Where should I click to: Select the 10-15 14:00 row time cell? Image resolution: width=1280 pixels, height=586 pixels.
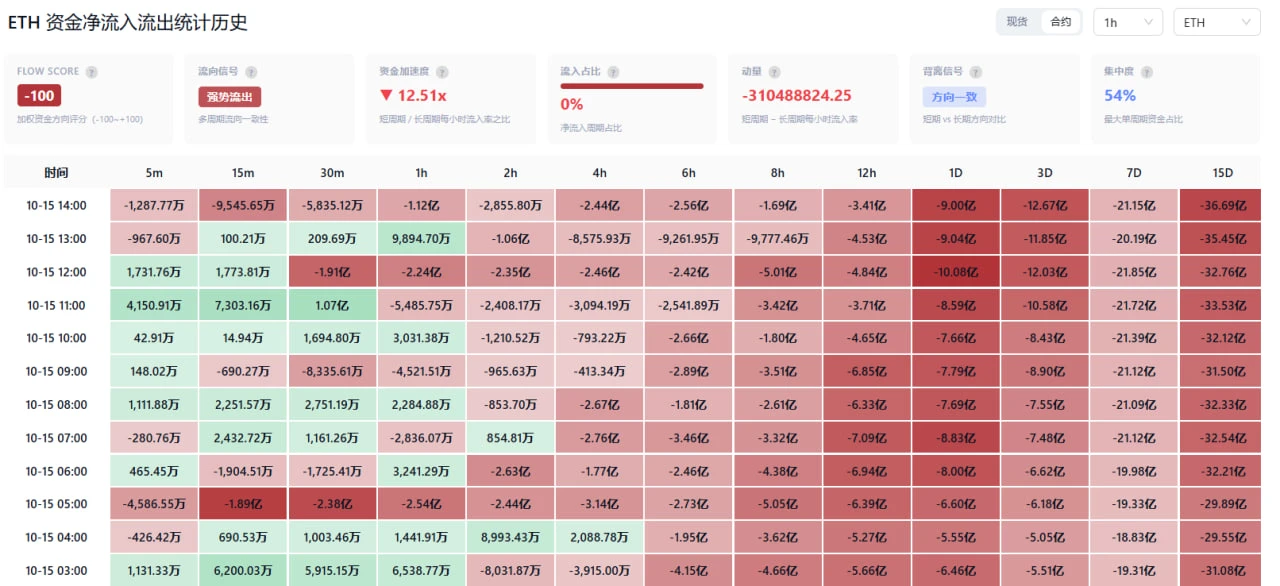click(57, 206)
